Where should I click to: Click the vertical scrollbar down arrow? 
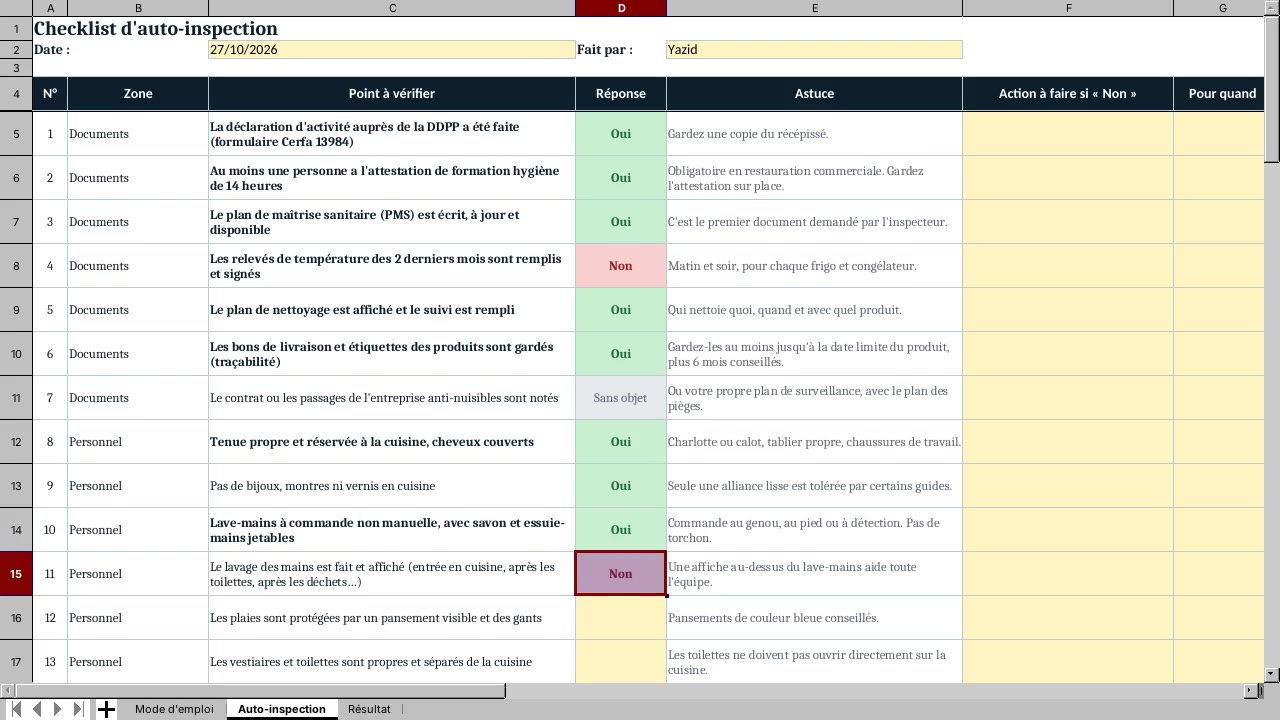[1272, 675]
